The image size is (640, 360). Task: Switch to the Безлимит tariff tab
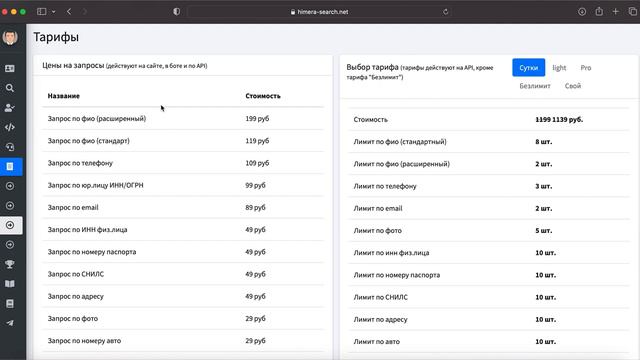[535, 86]
